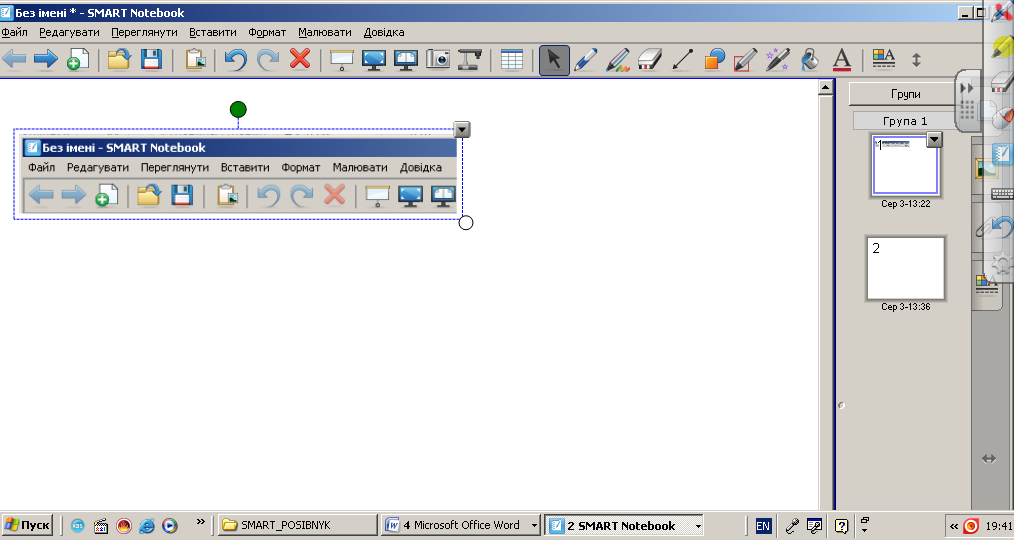The height and width of the screenshot is (540, 1014).
Task: Undo the last action
Action: [235, 60]
